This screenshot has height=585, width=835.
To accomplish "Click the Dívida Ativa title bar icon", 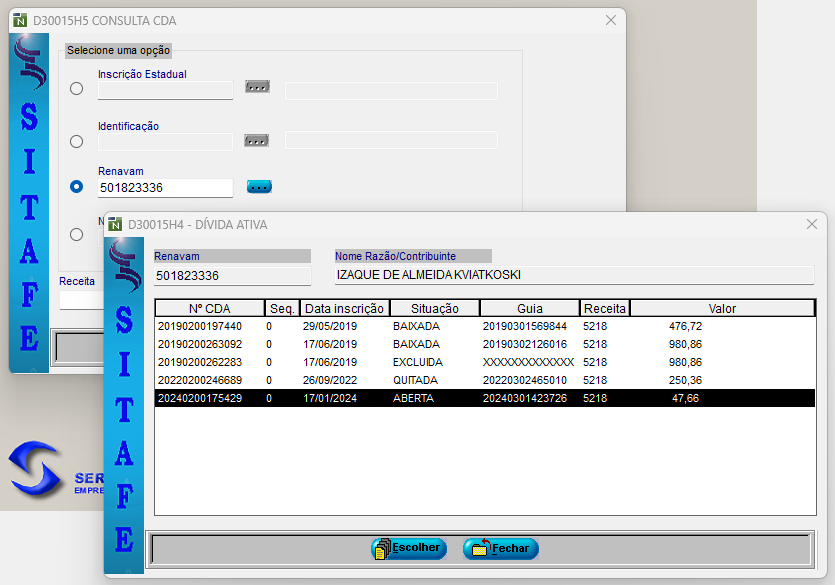I will (115, 225).
